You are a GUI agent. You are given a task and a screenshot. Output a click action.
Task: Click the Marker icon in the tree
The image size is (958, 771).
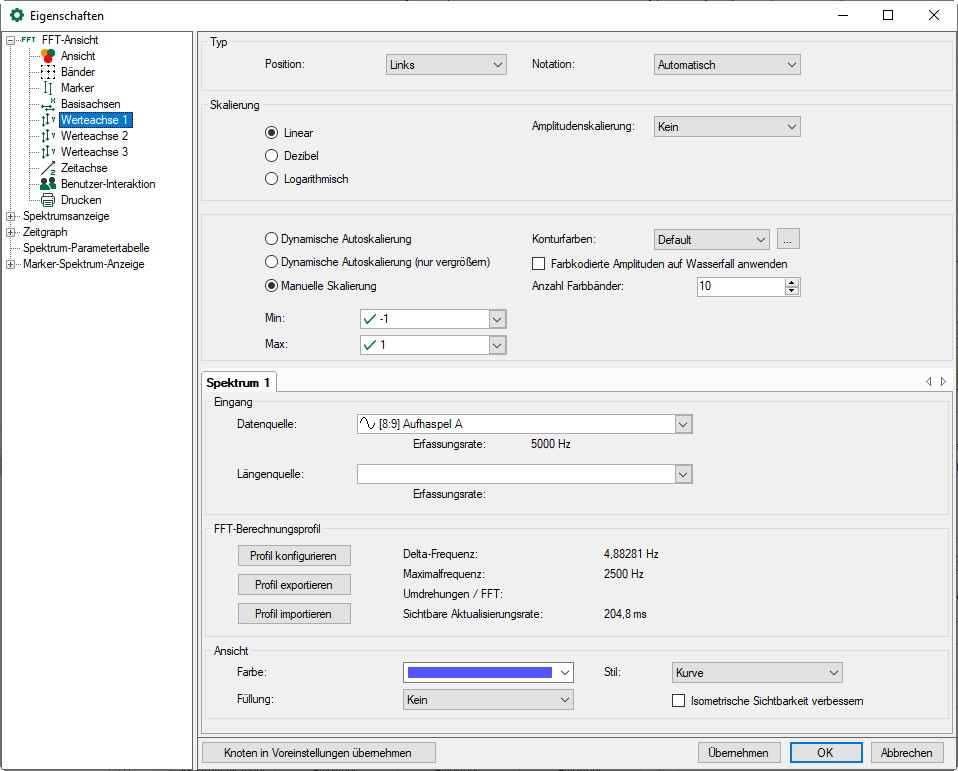point(48,88)
